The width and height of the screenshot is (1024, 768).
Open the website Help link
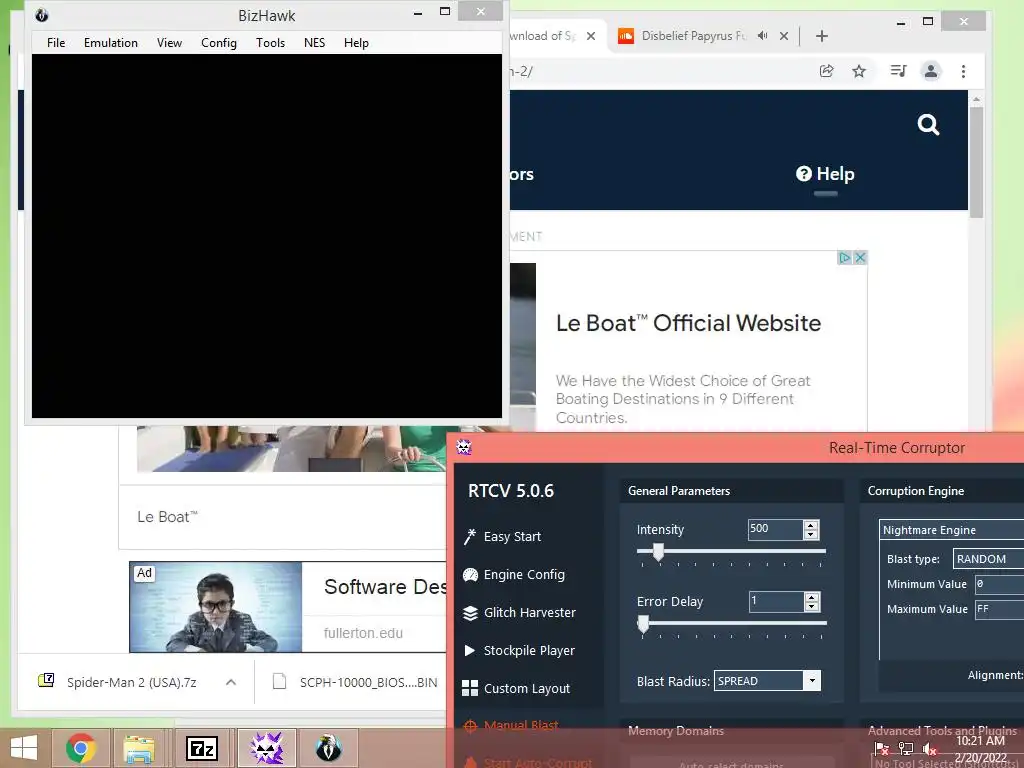click(825, 174)
